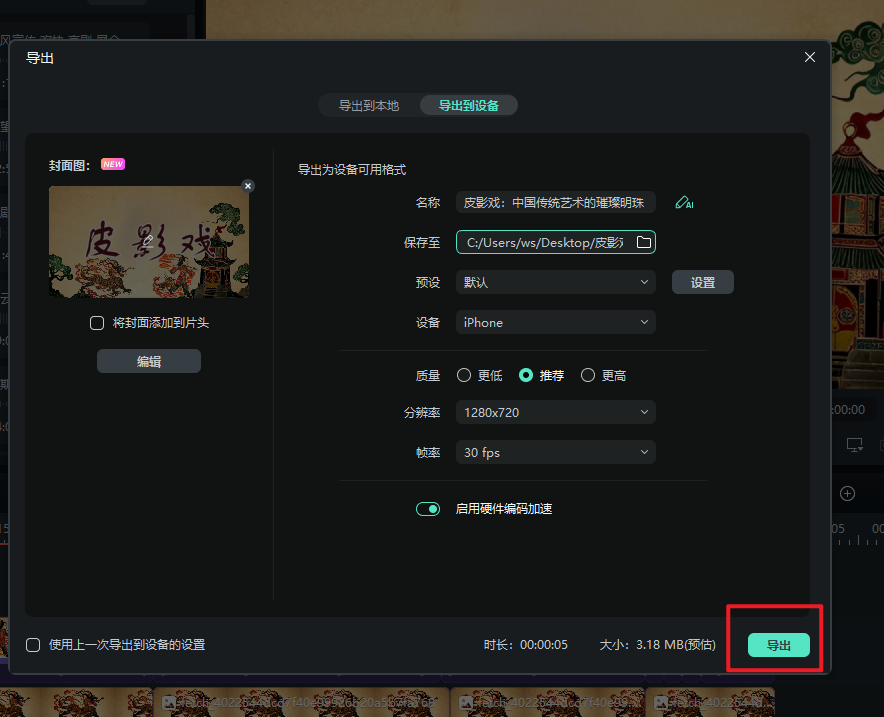The image size is (884, 717).
Task: Select the 更高 quality radio button
Action: click(587, 375)
